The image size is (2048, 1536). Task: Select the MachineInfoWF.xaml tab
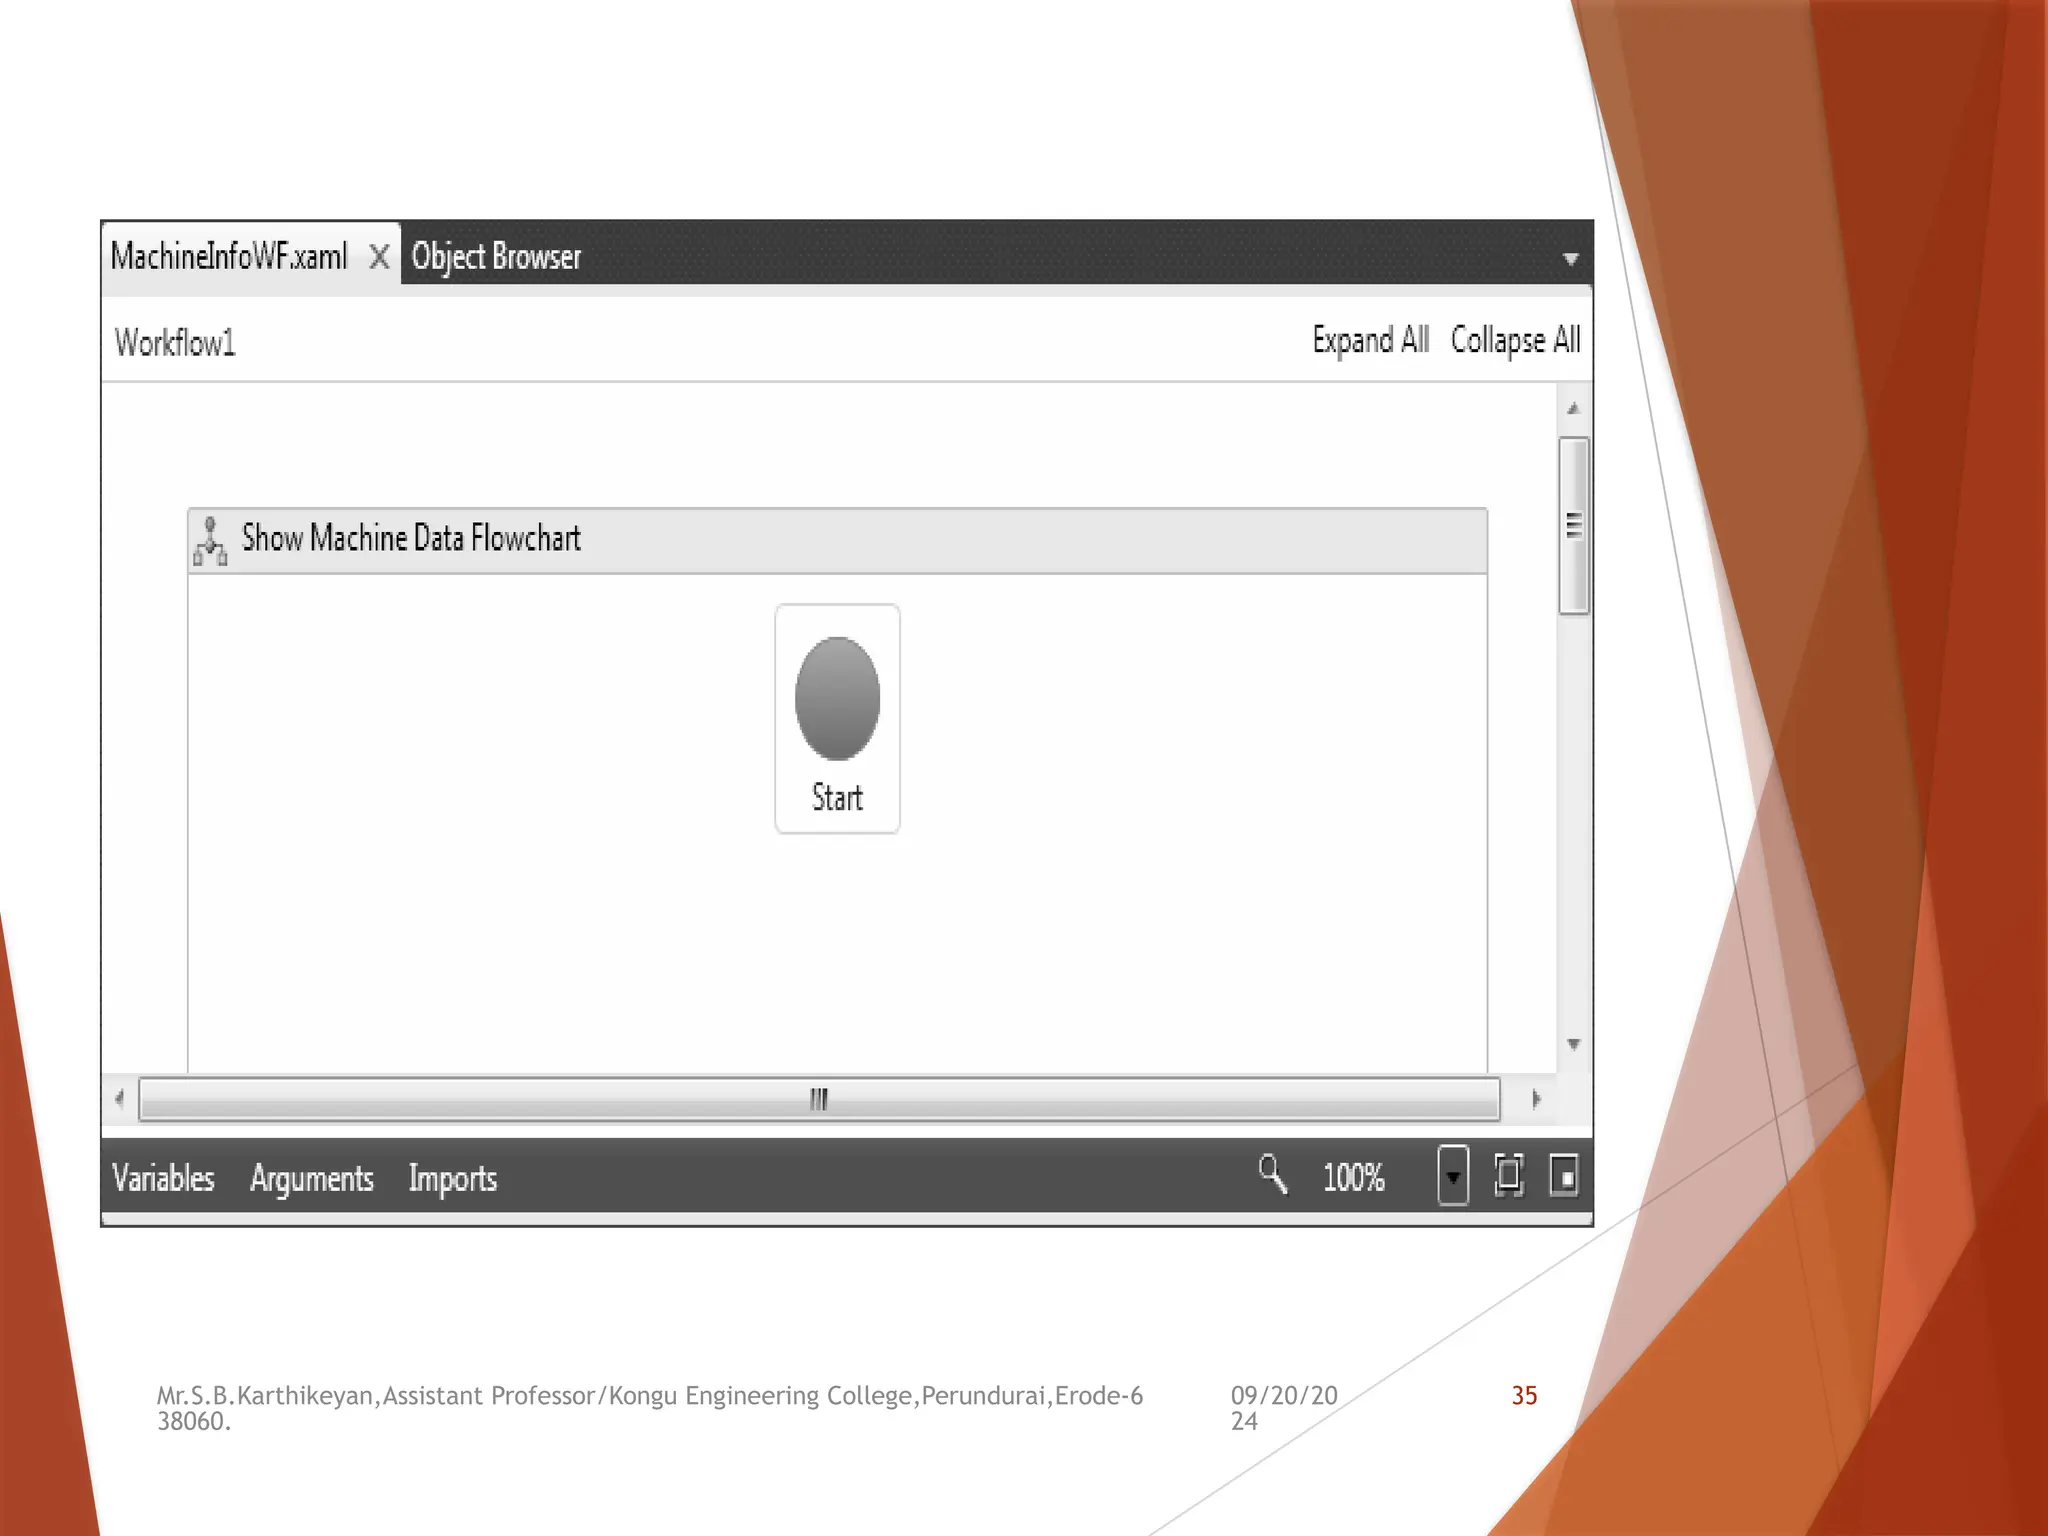pos(229,257)
